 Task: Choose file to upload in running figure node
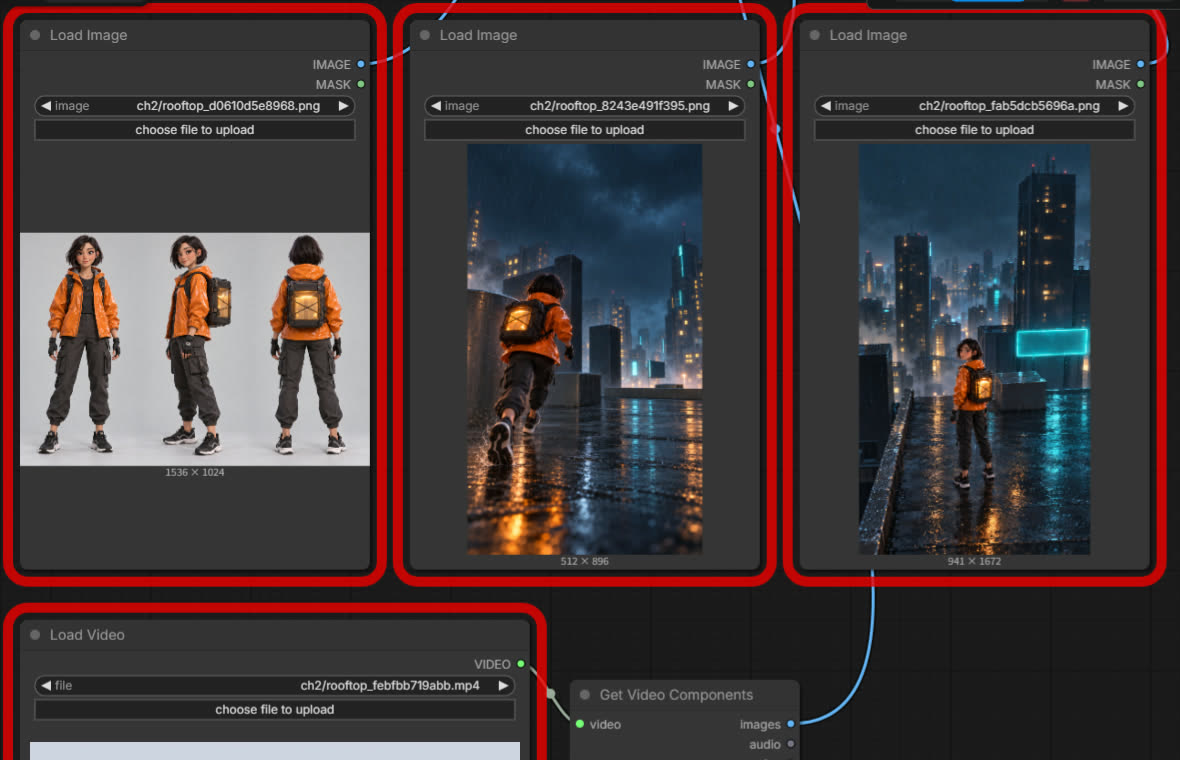pyautogui.click(x=585, y=130)
